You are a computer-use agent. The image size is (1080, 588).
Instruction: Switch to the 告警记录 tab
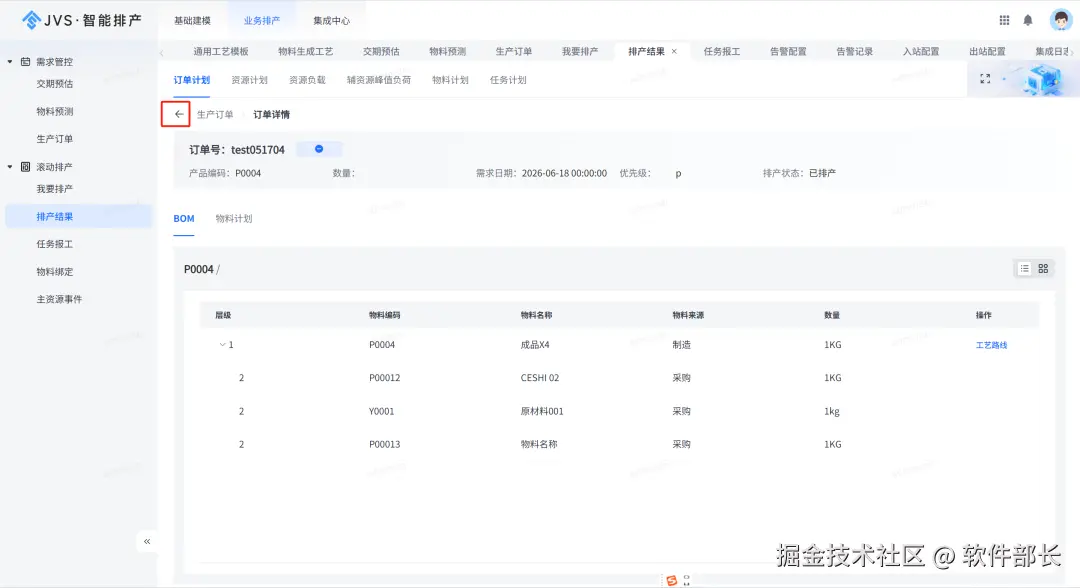point(855,51)
